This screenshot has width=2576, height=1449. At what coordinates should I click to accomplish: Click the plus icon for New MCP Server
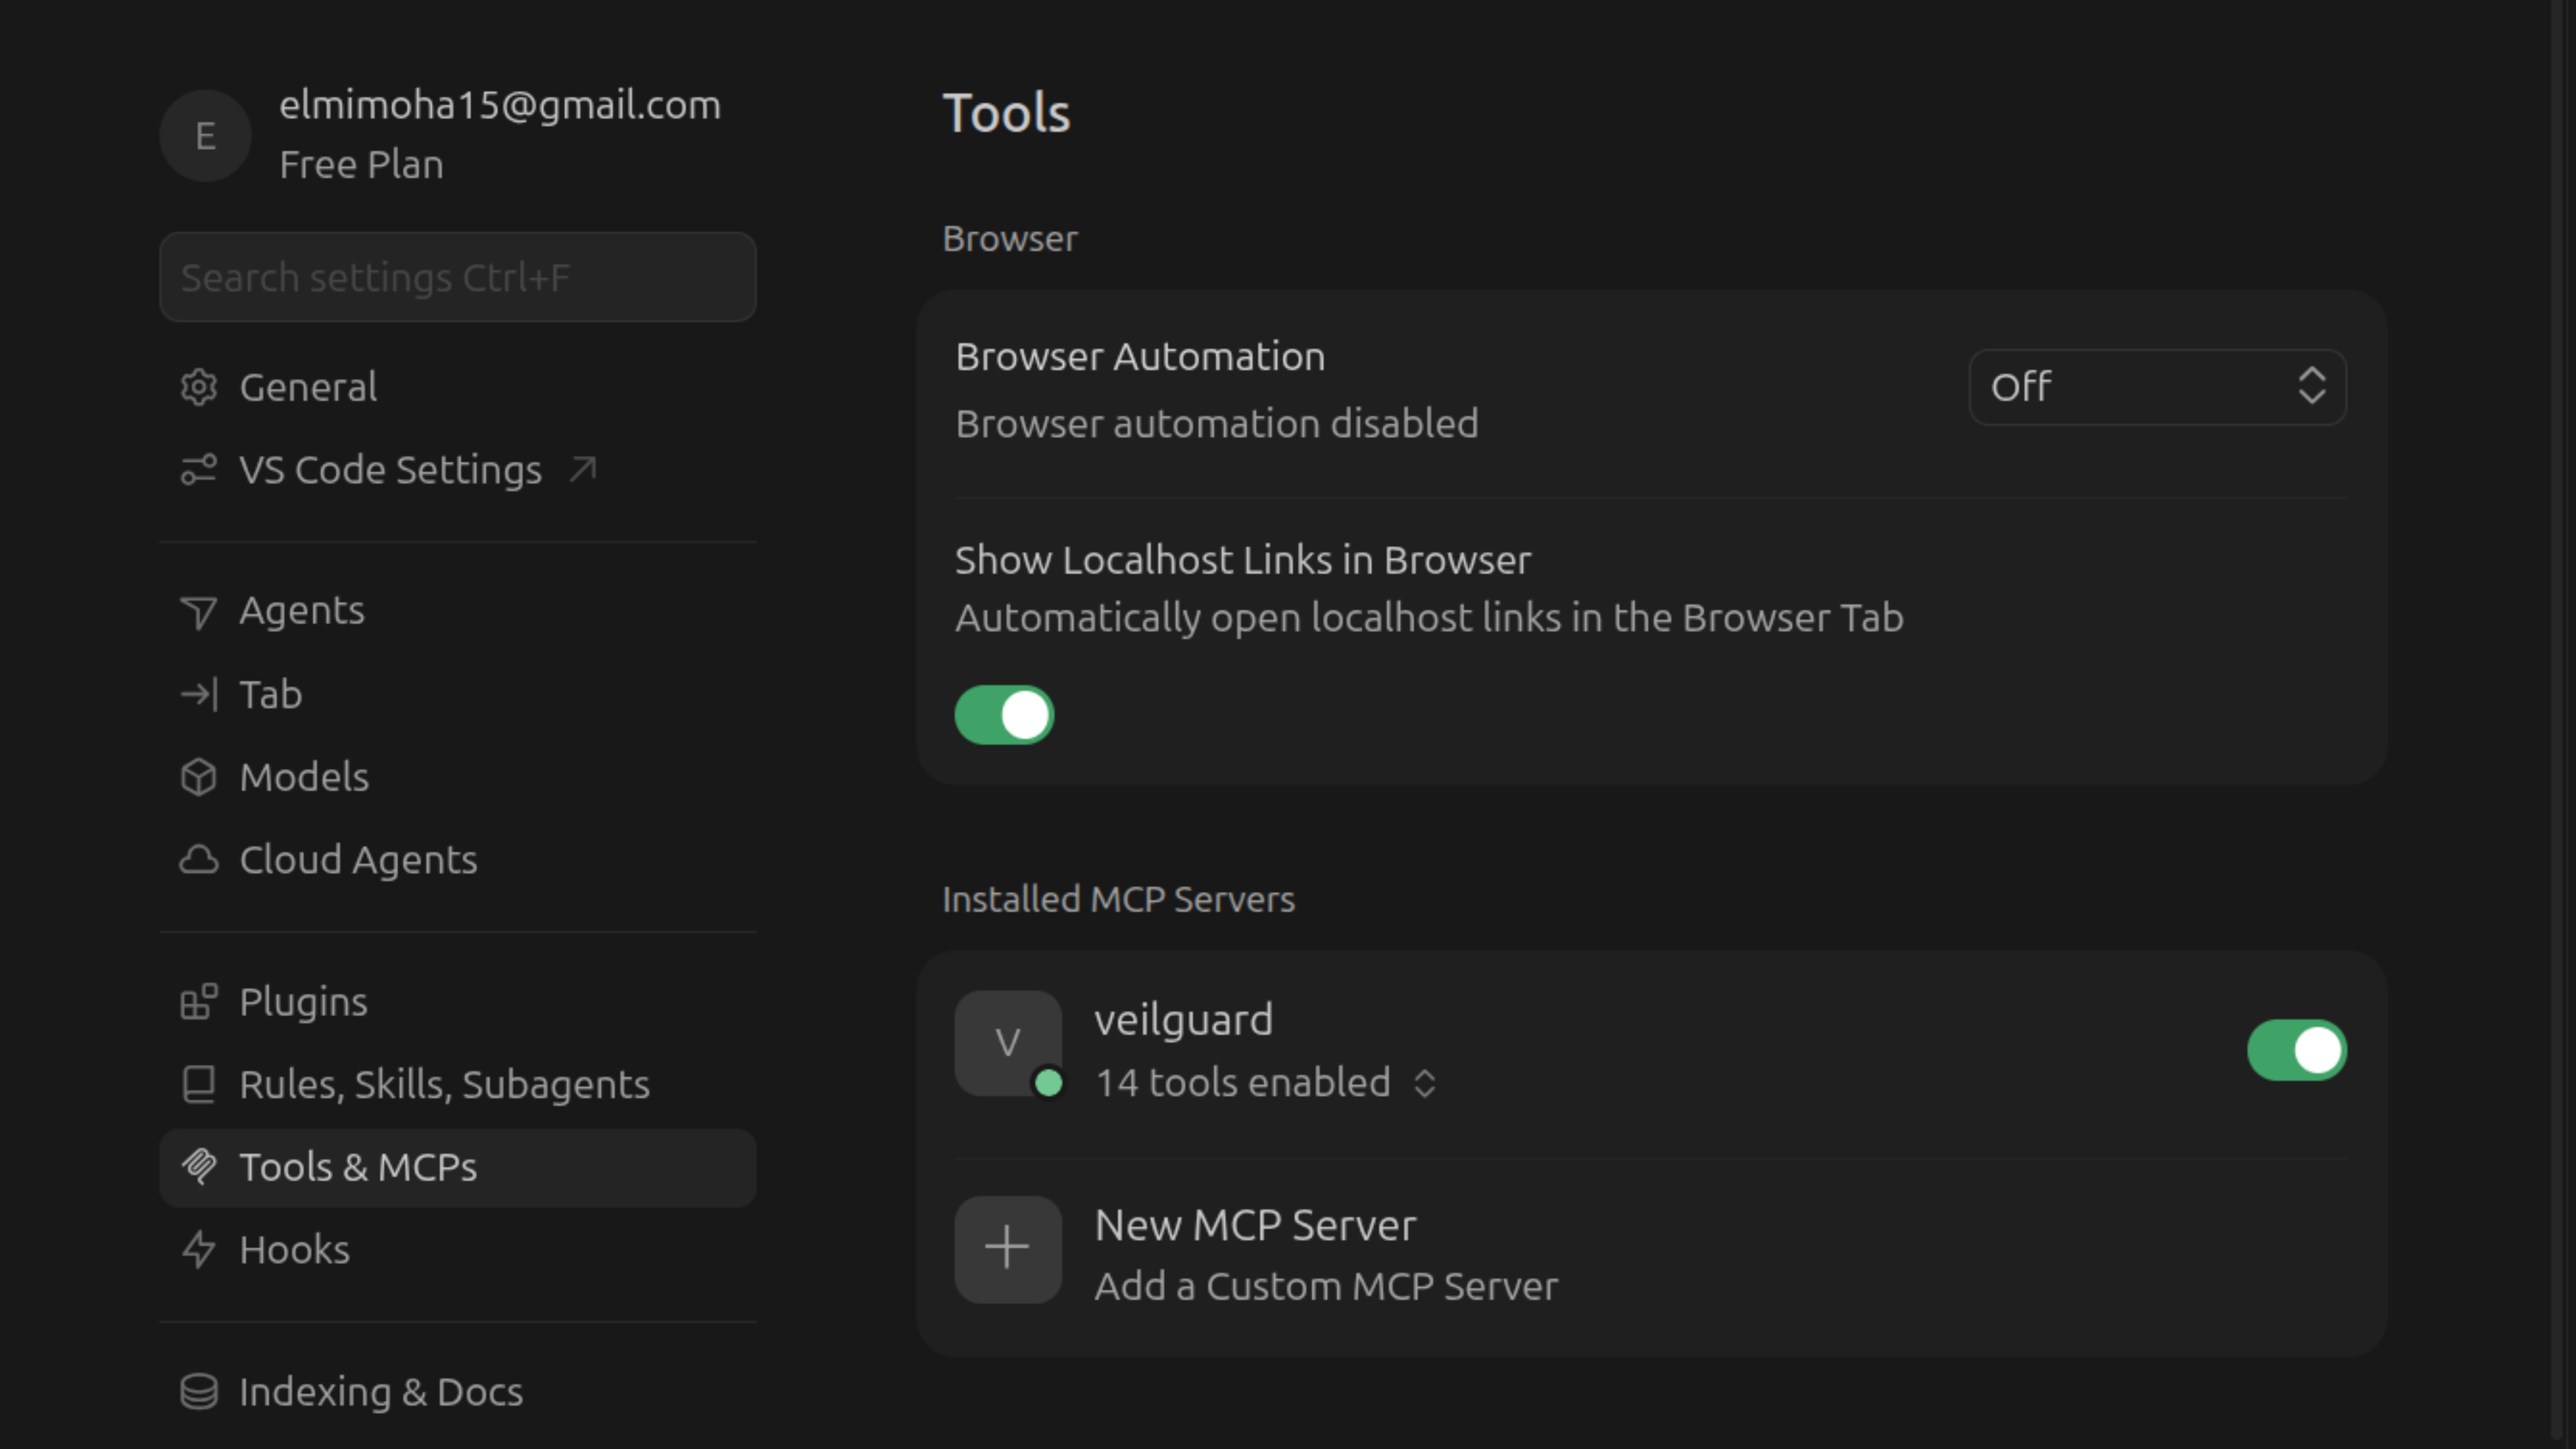(1008, 1249)
